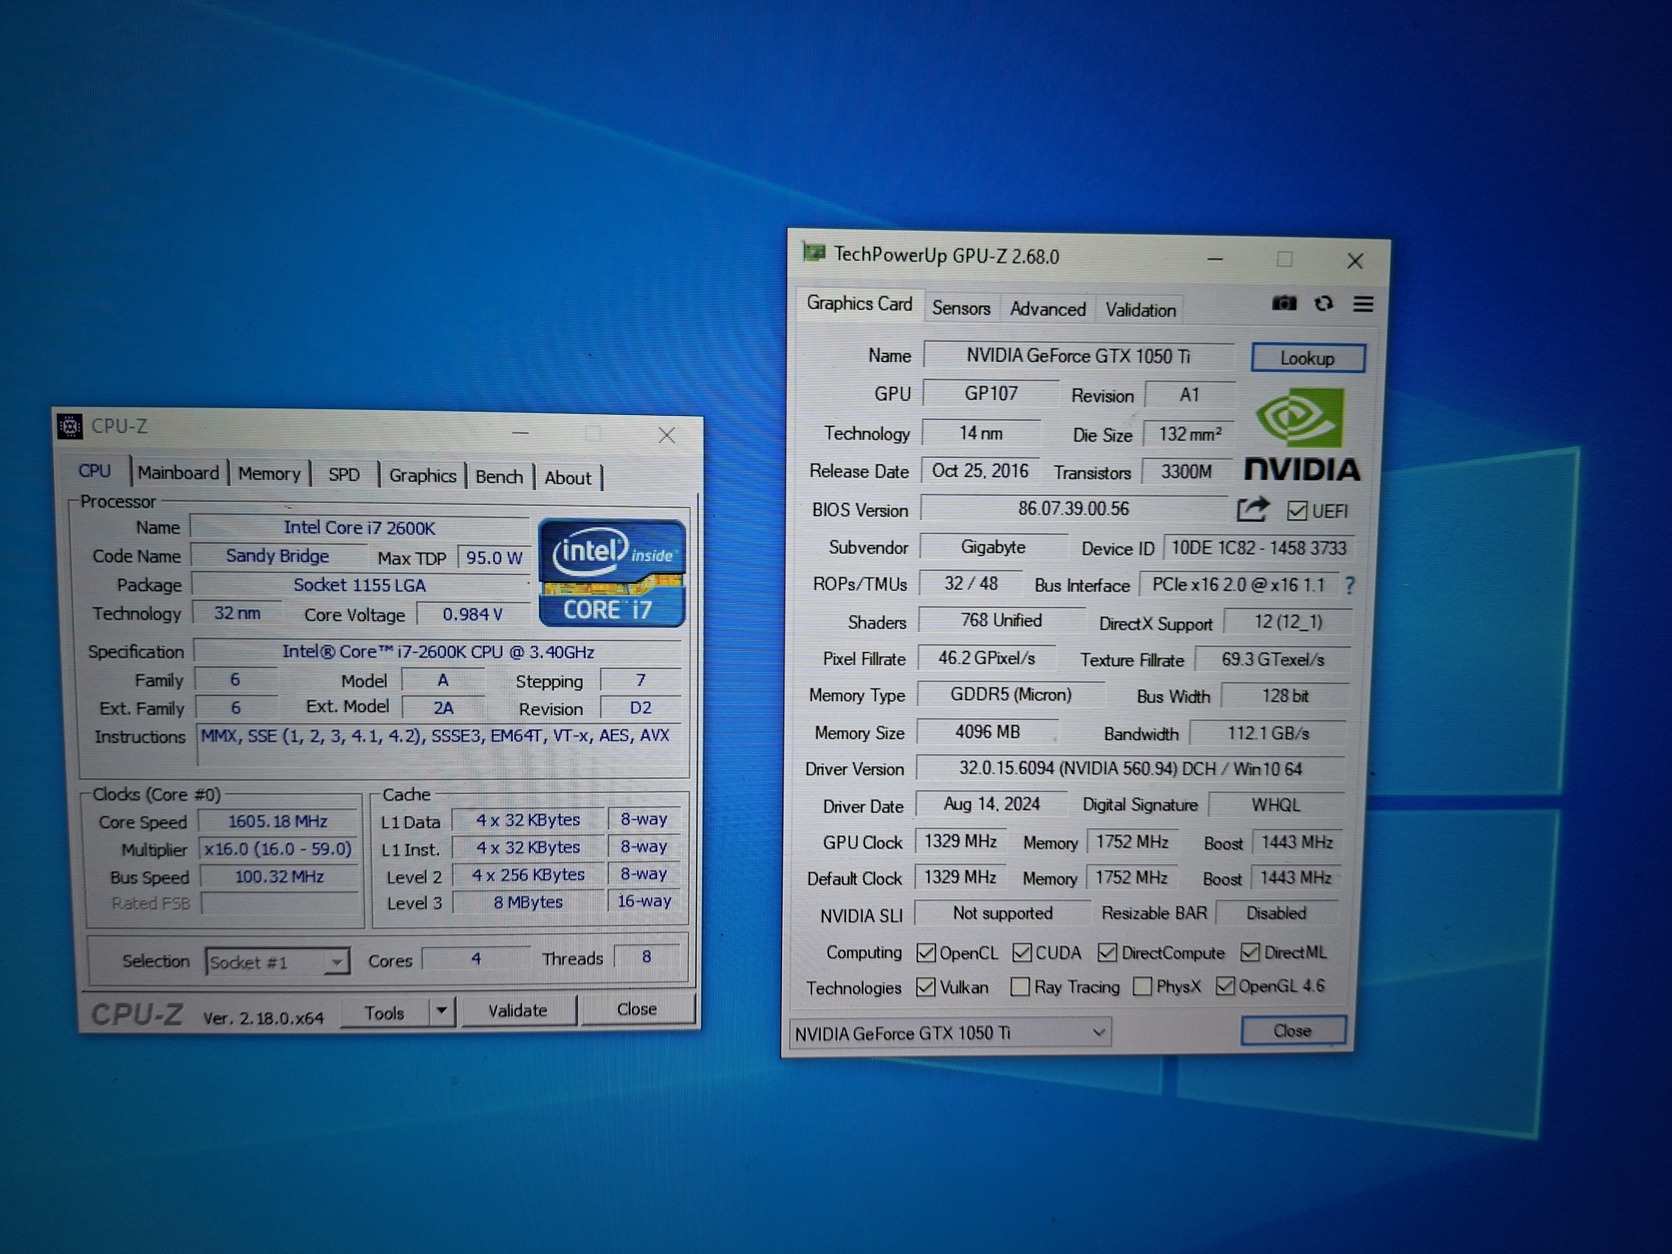Toggle the UEFI checkbox

(x=1297, y=511)
